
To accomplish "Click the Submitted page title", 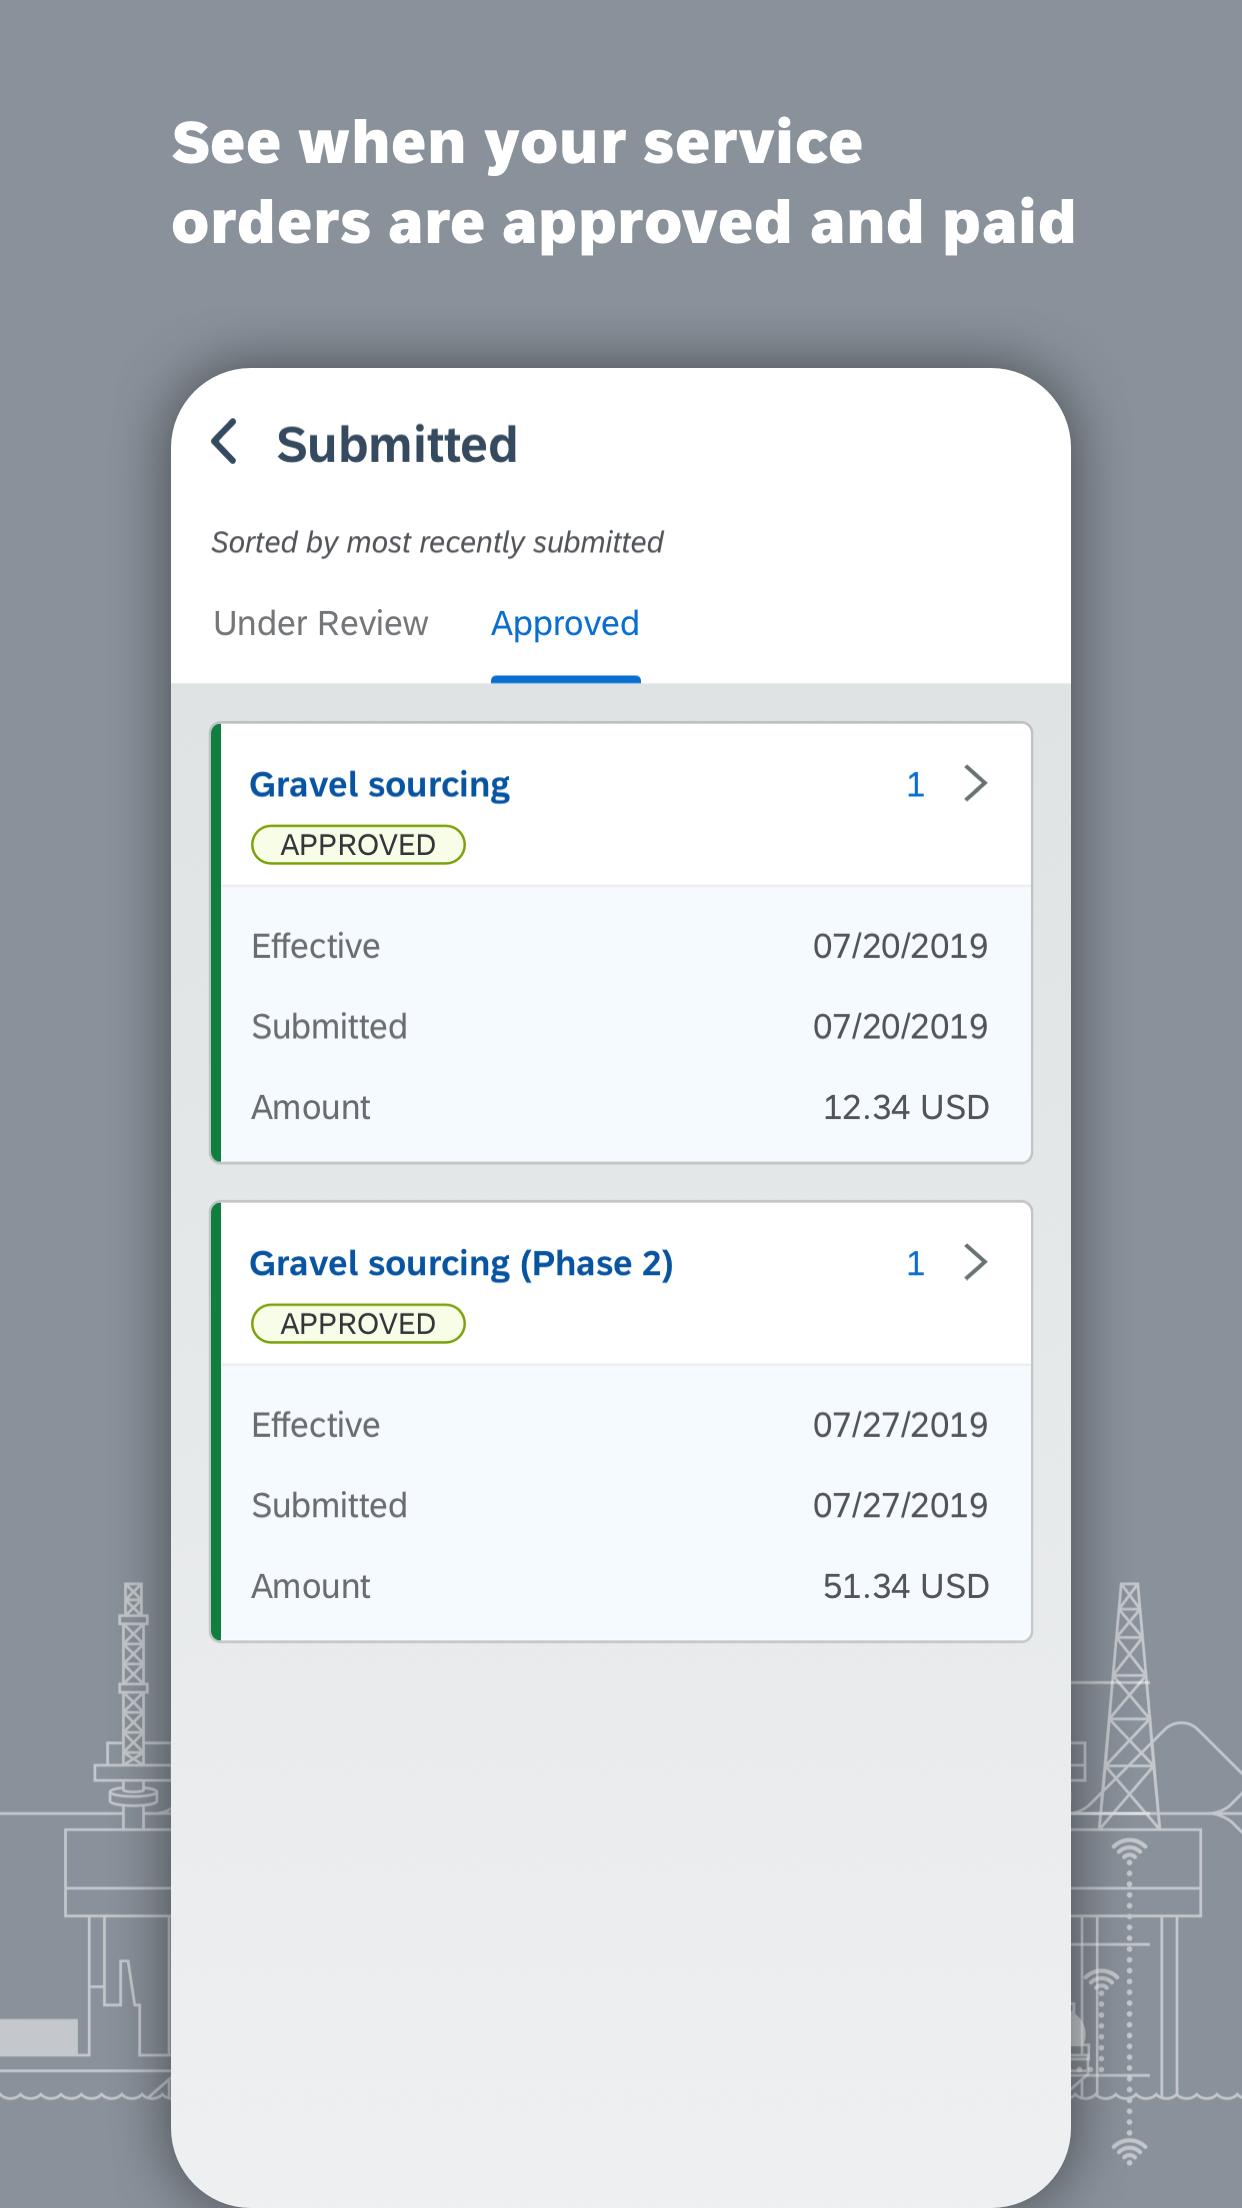I will [397, 445].
